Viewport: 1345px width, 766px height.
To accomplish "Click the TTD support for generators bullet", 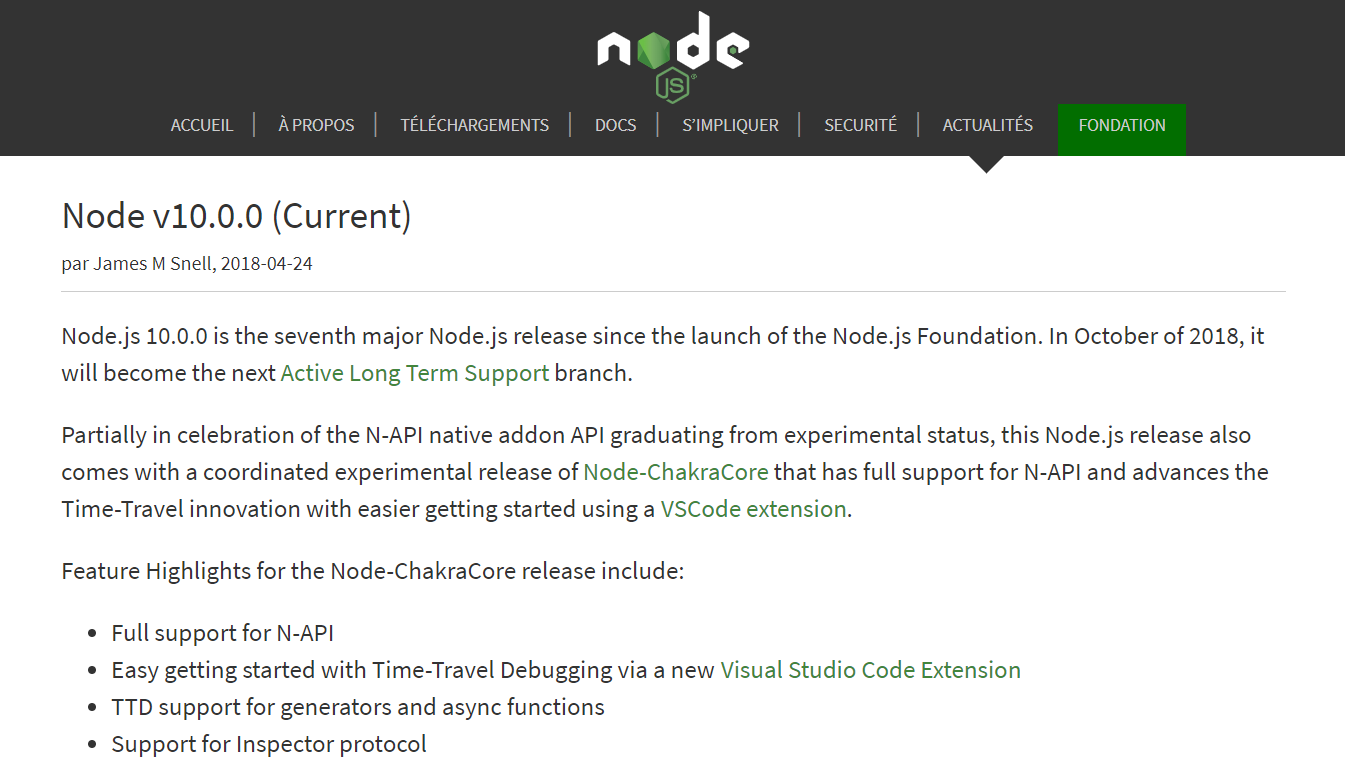I will coord(358,707).
